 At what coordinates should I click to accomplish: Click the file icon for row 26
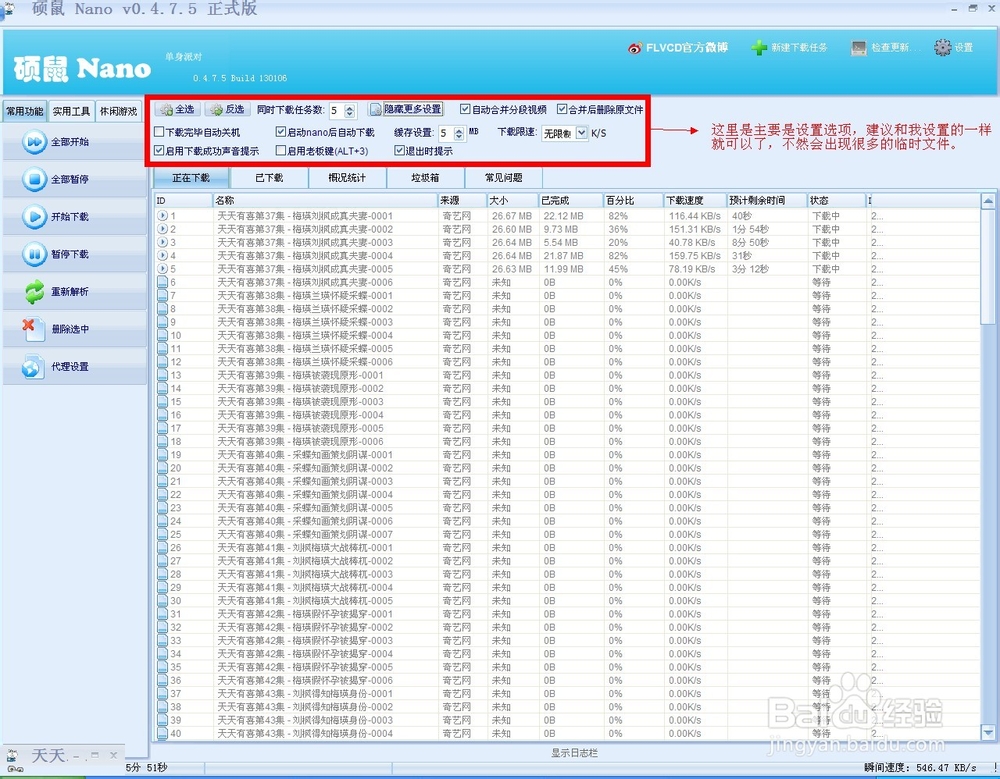point(163,547)
